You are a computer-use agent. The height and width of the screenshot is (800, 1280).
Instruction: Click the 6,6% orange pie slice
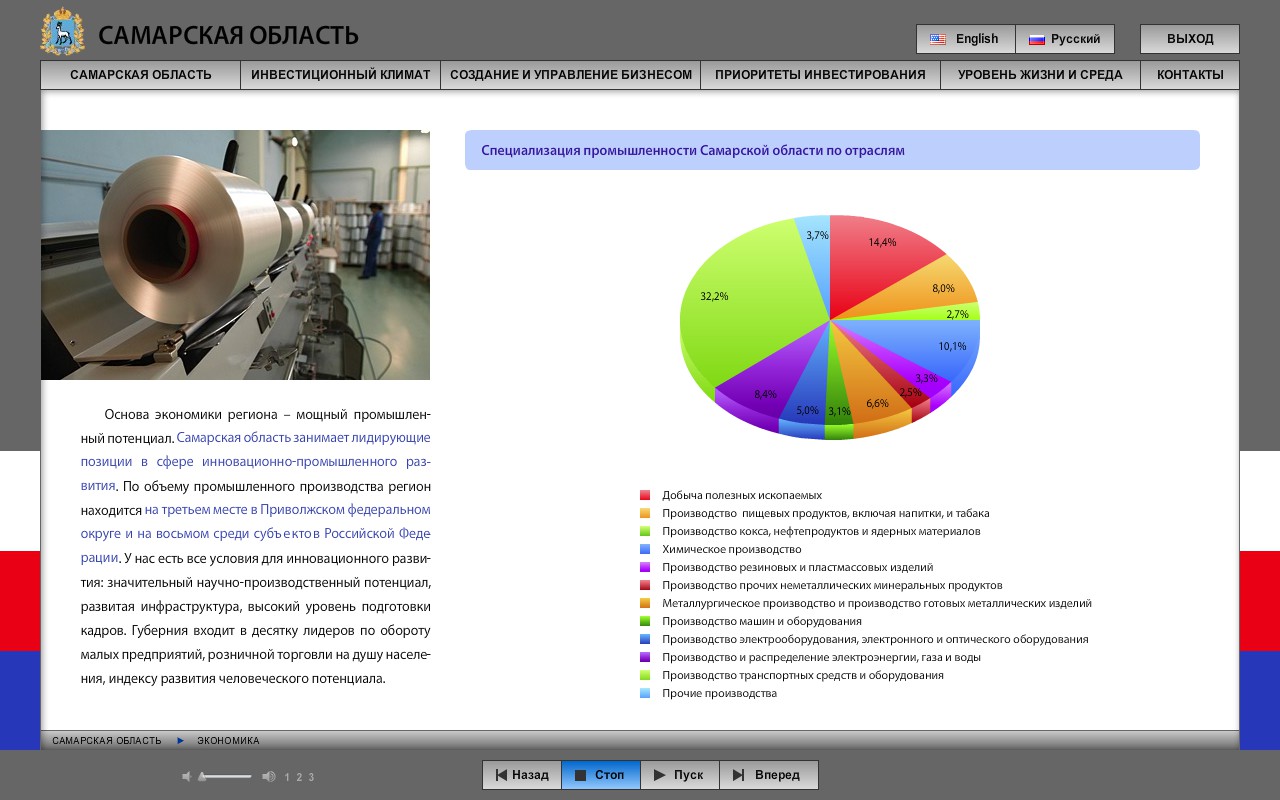[x=868, y=390]
